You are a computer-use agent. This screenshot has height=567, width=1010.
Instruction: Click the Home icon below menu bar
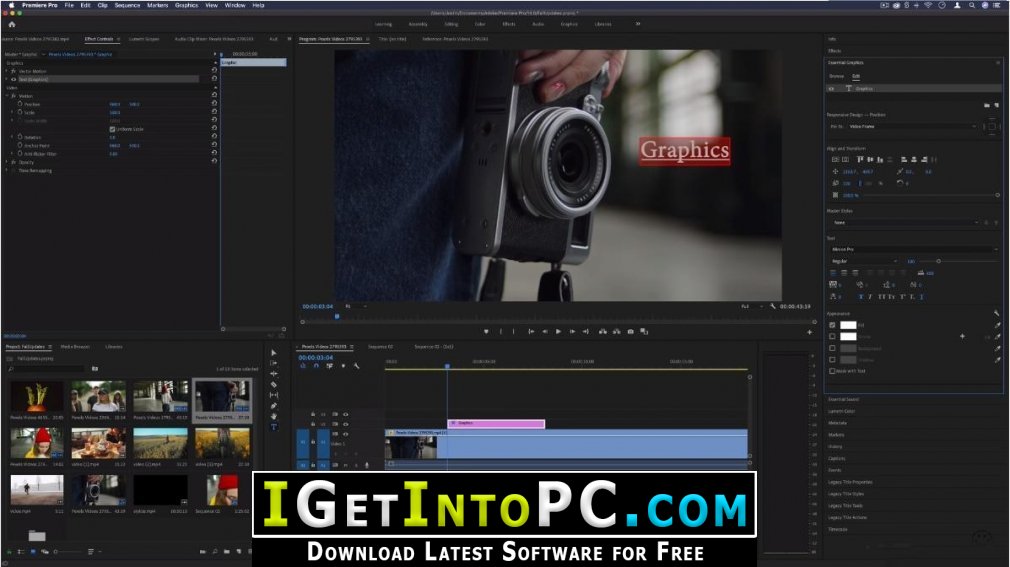(12, 24)
